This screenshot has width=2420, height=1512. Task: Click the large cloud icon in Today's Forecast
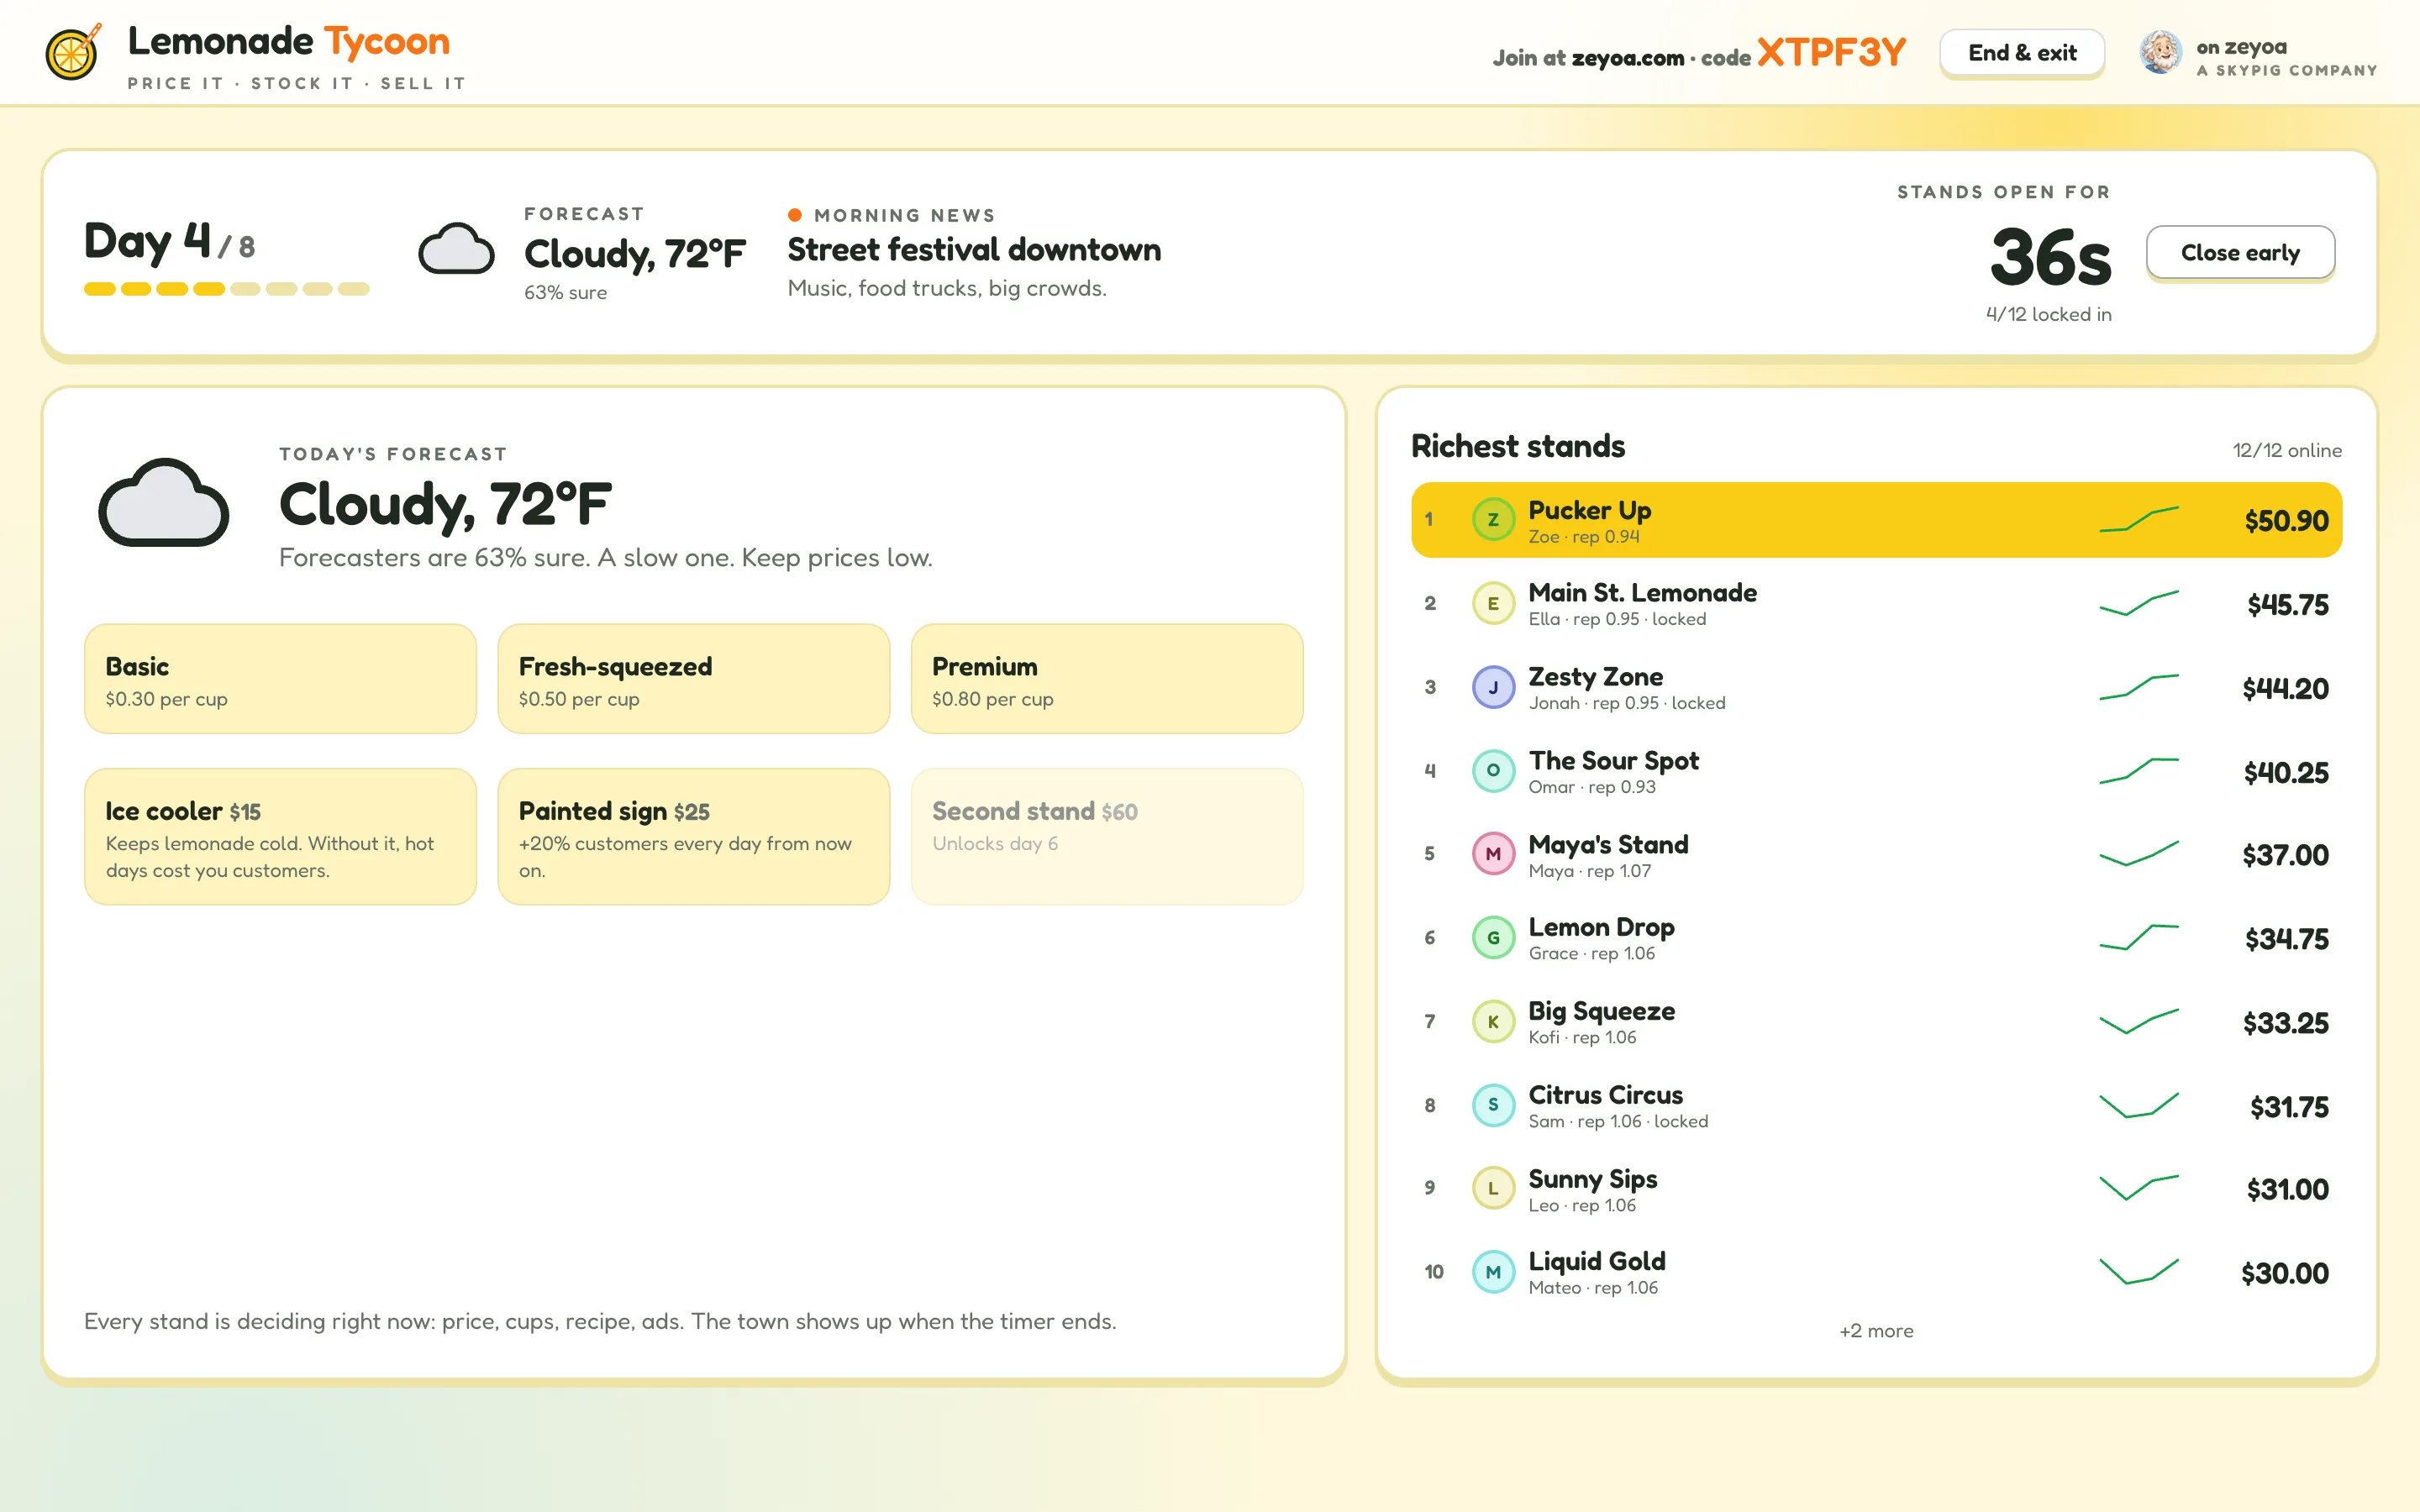click(164, 503)
